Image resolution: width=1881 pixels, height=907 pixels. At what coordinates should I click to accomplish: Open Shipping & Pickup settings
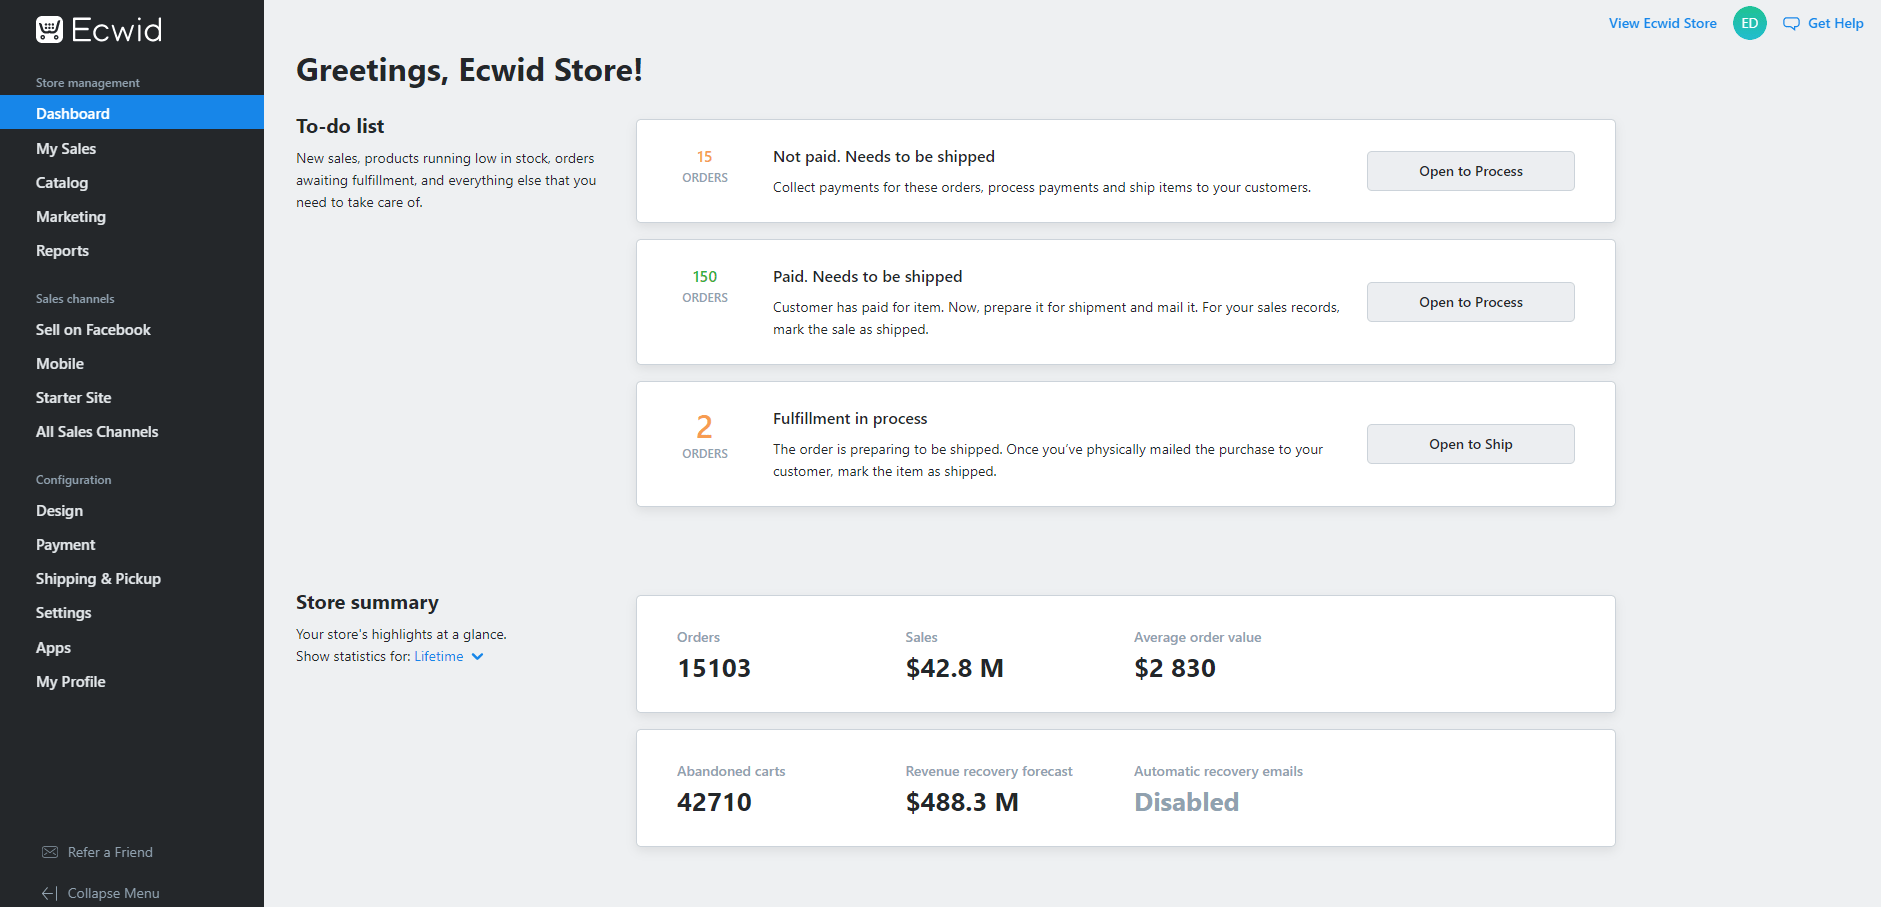click(98, 578)
